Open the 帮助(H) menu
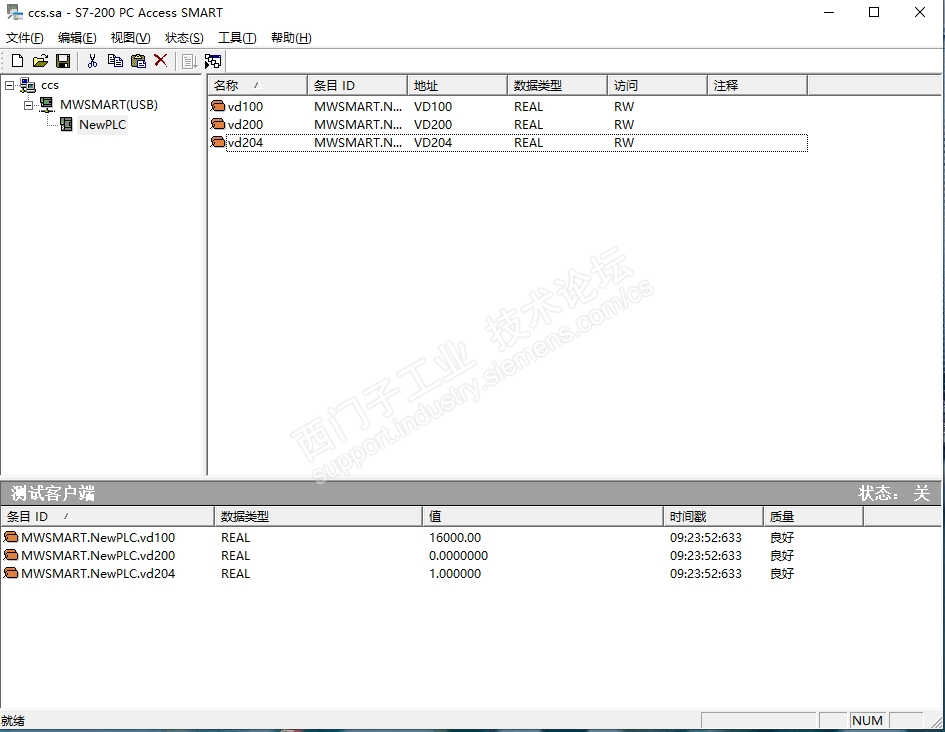 click(x=291, y=38)
